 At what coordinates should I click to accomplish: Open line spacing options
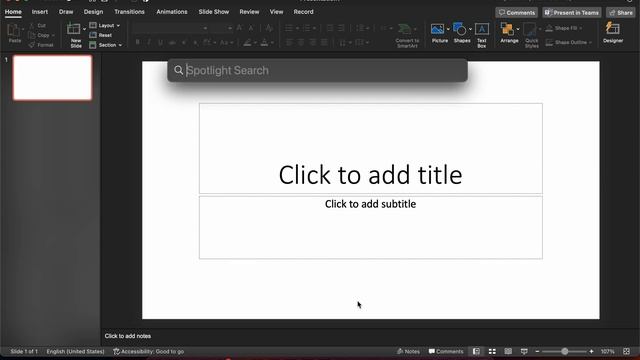coord(362,28)
